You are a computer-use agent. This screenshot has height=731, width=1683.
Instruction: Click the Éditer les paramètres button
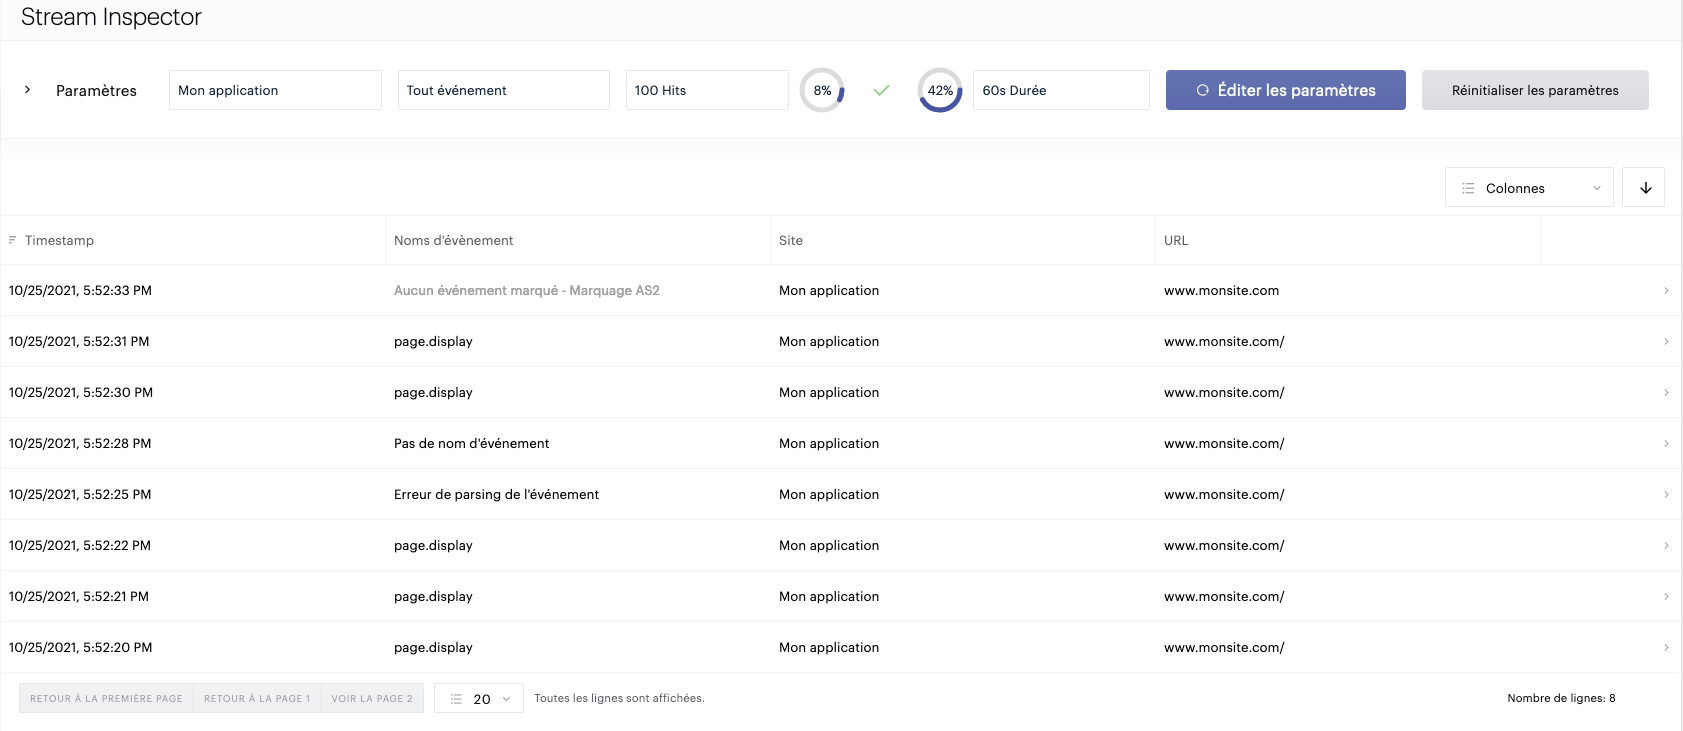point(1285,90)
